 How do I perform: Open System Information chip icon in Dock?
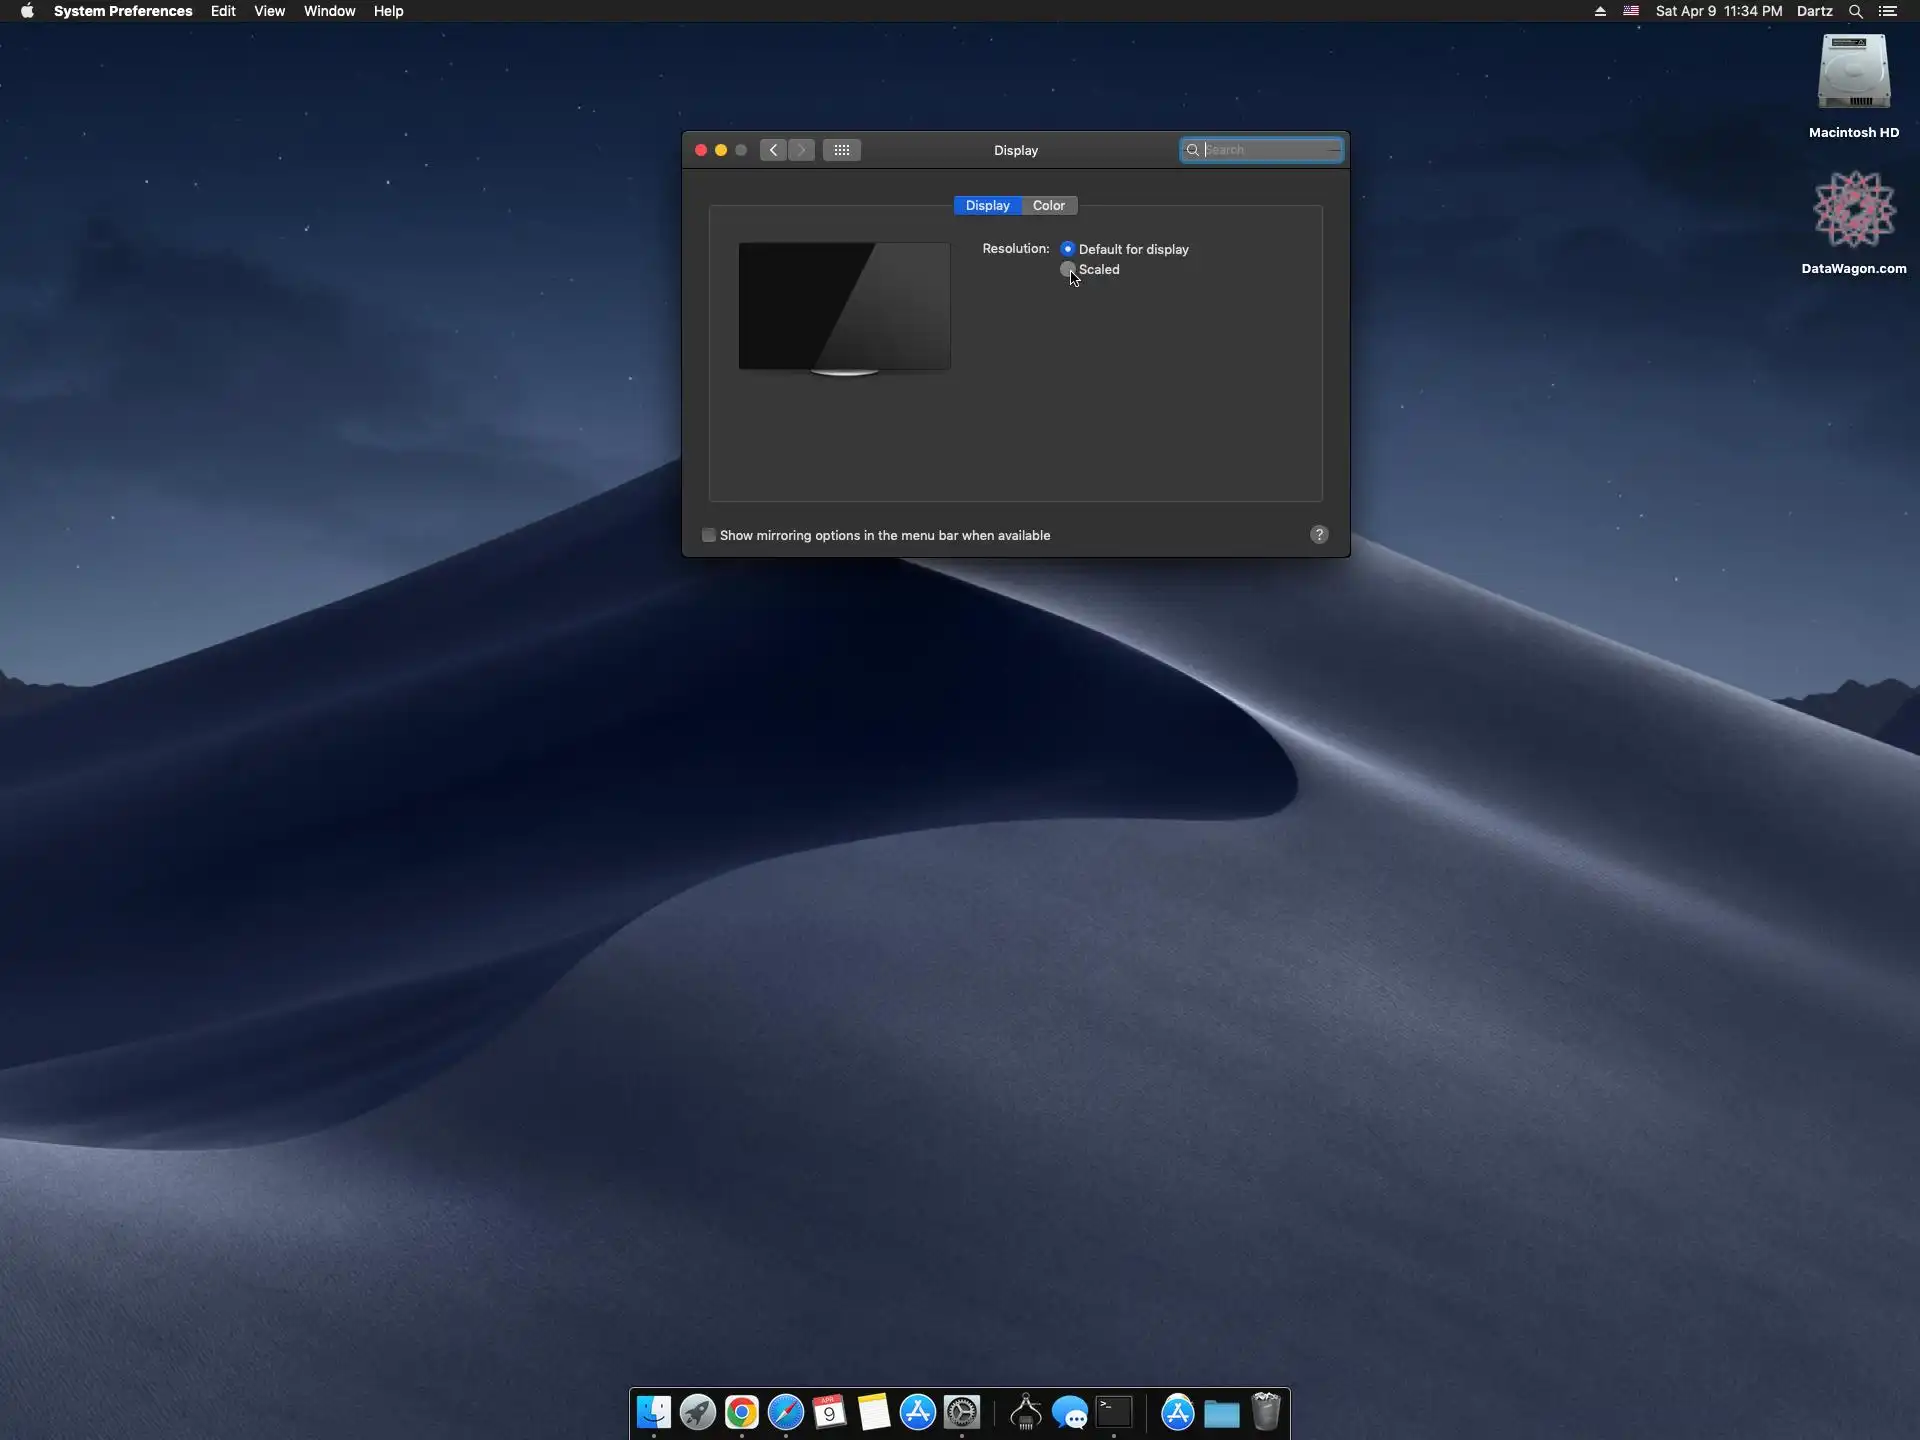pos(1026,1412)
